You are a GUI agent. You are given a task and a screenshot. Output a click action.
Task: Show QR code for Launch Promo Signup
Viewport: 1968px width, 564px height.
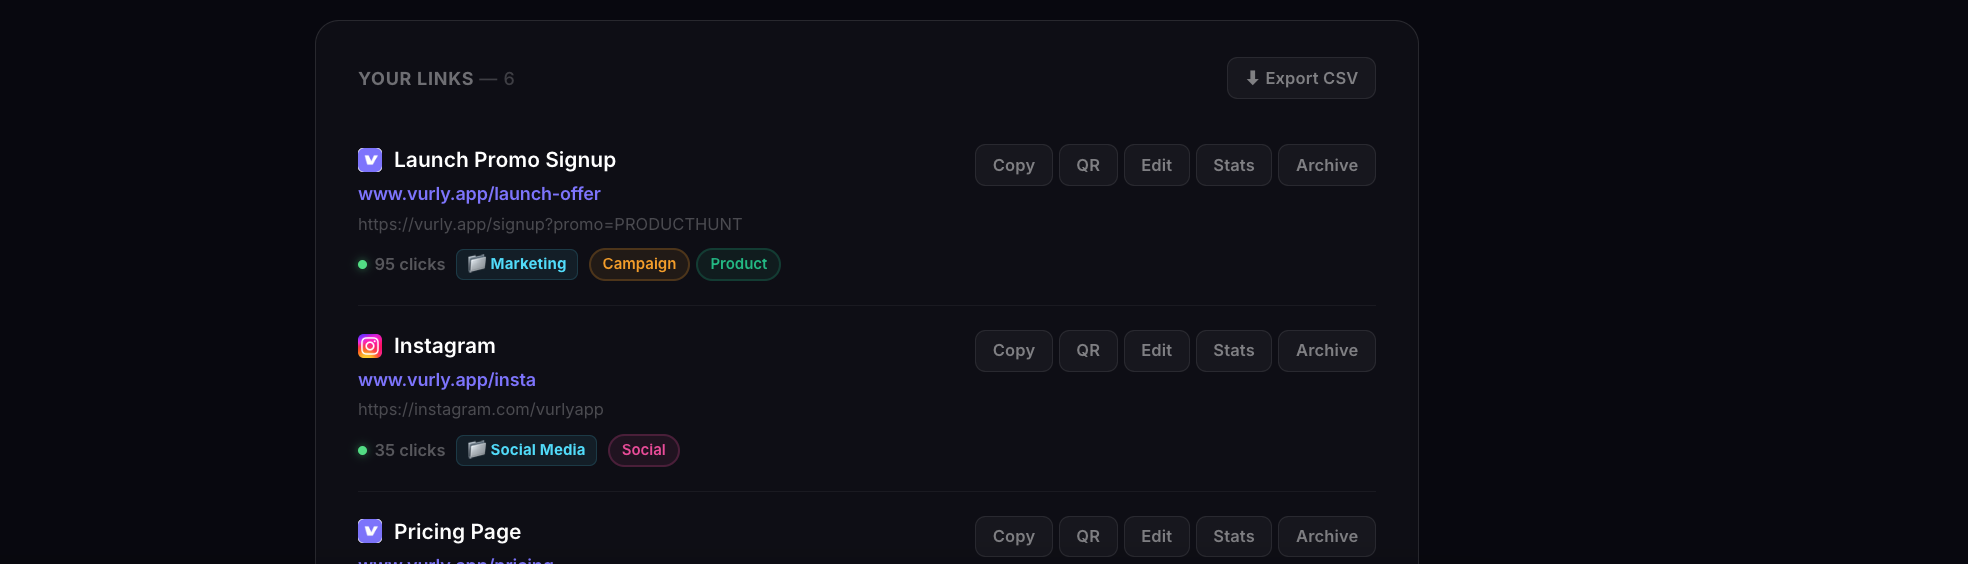[1088, 165]
